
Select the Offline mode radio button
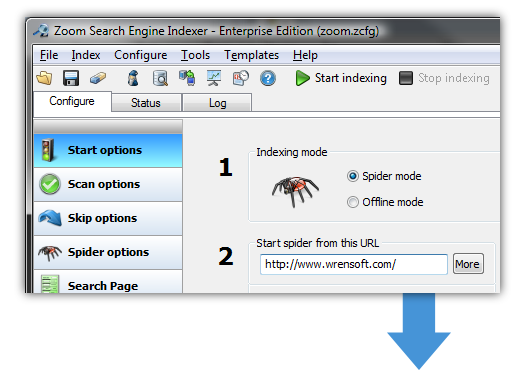pyautogui.click(x=353, y=202)
